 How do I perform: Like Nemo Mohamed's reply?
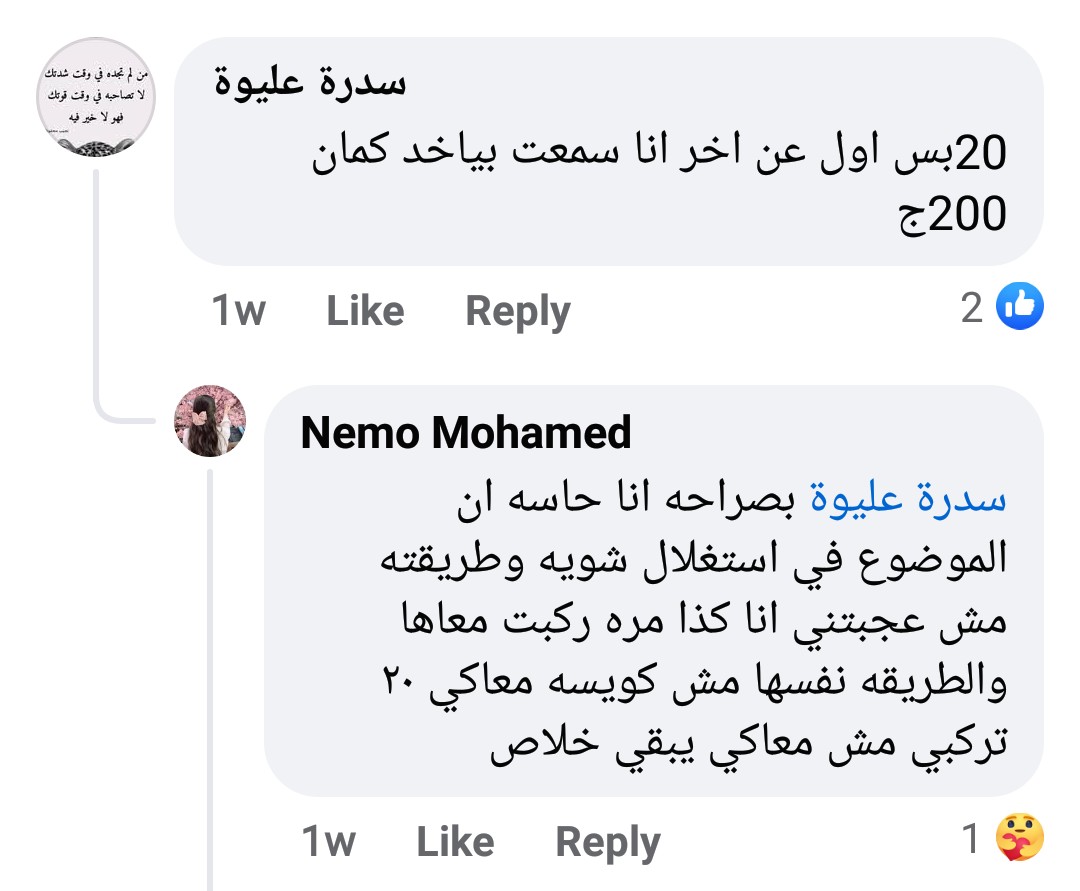coord(457,841)
